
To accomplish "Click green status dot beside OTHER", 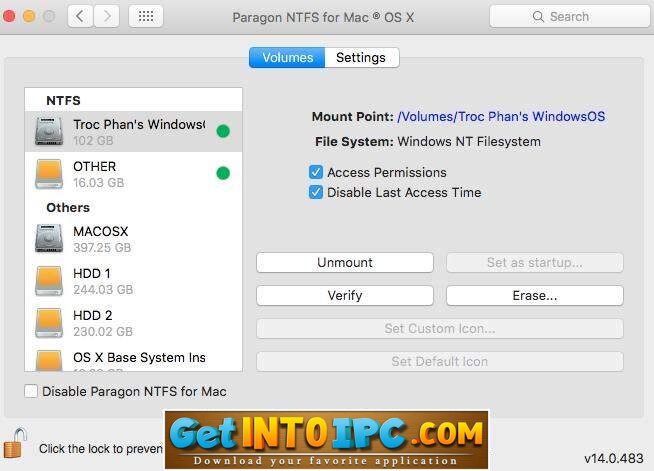I will (223, 173).
